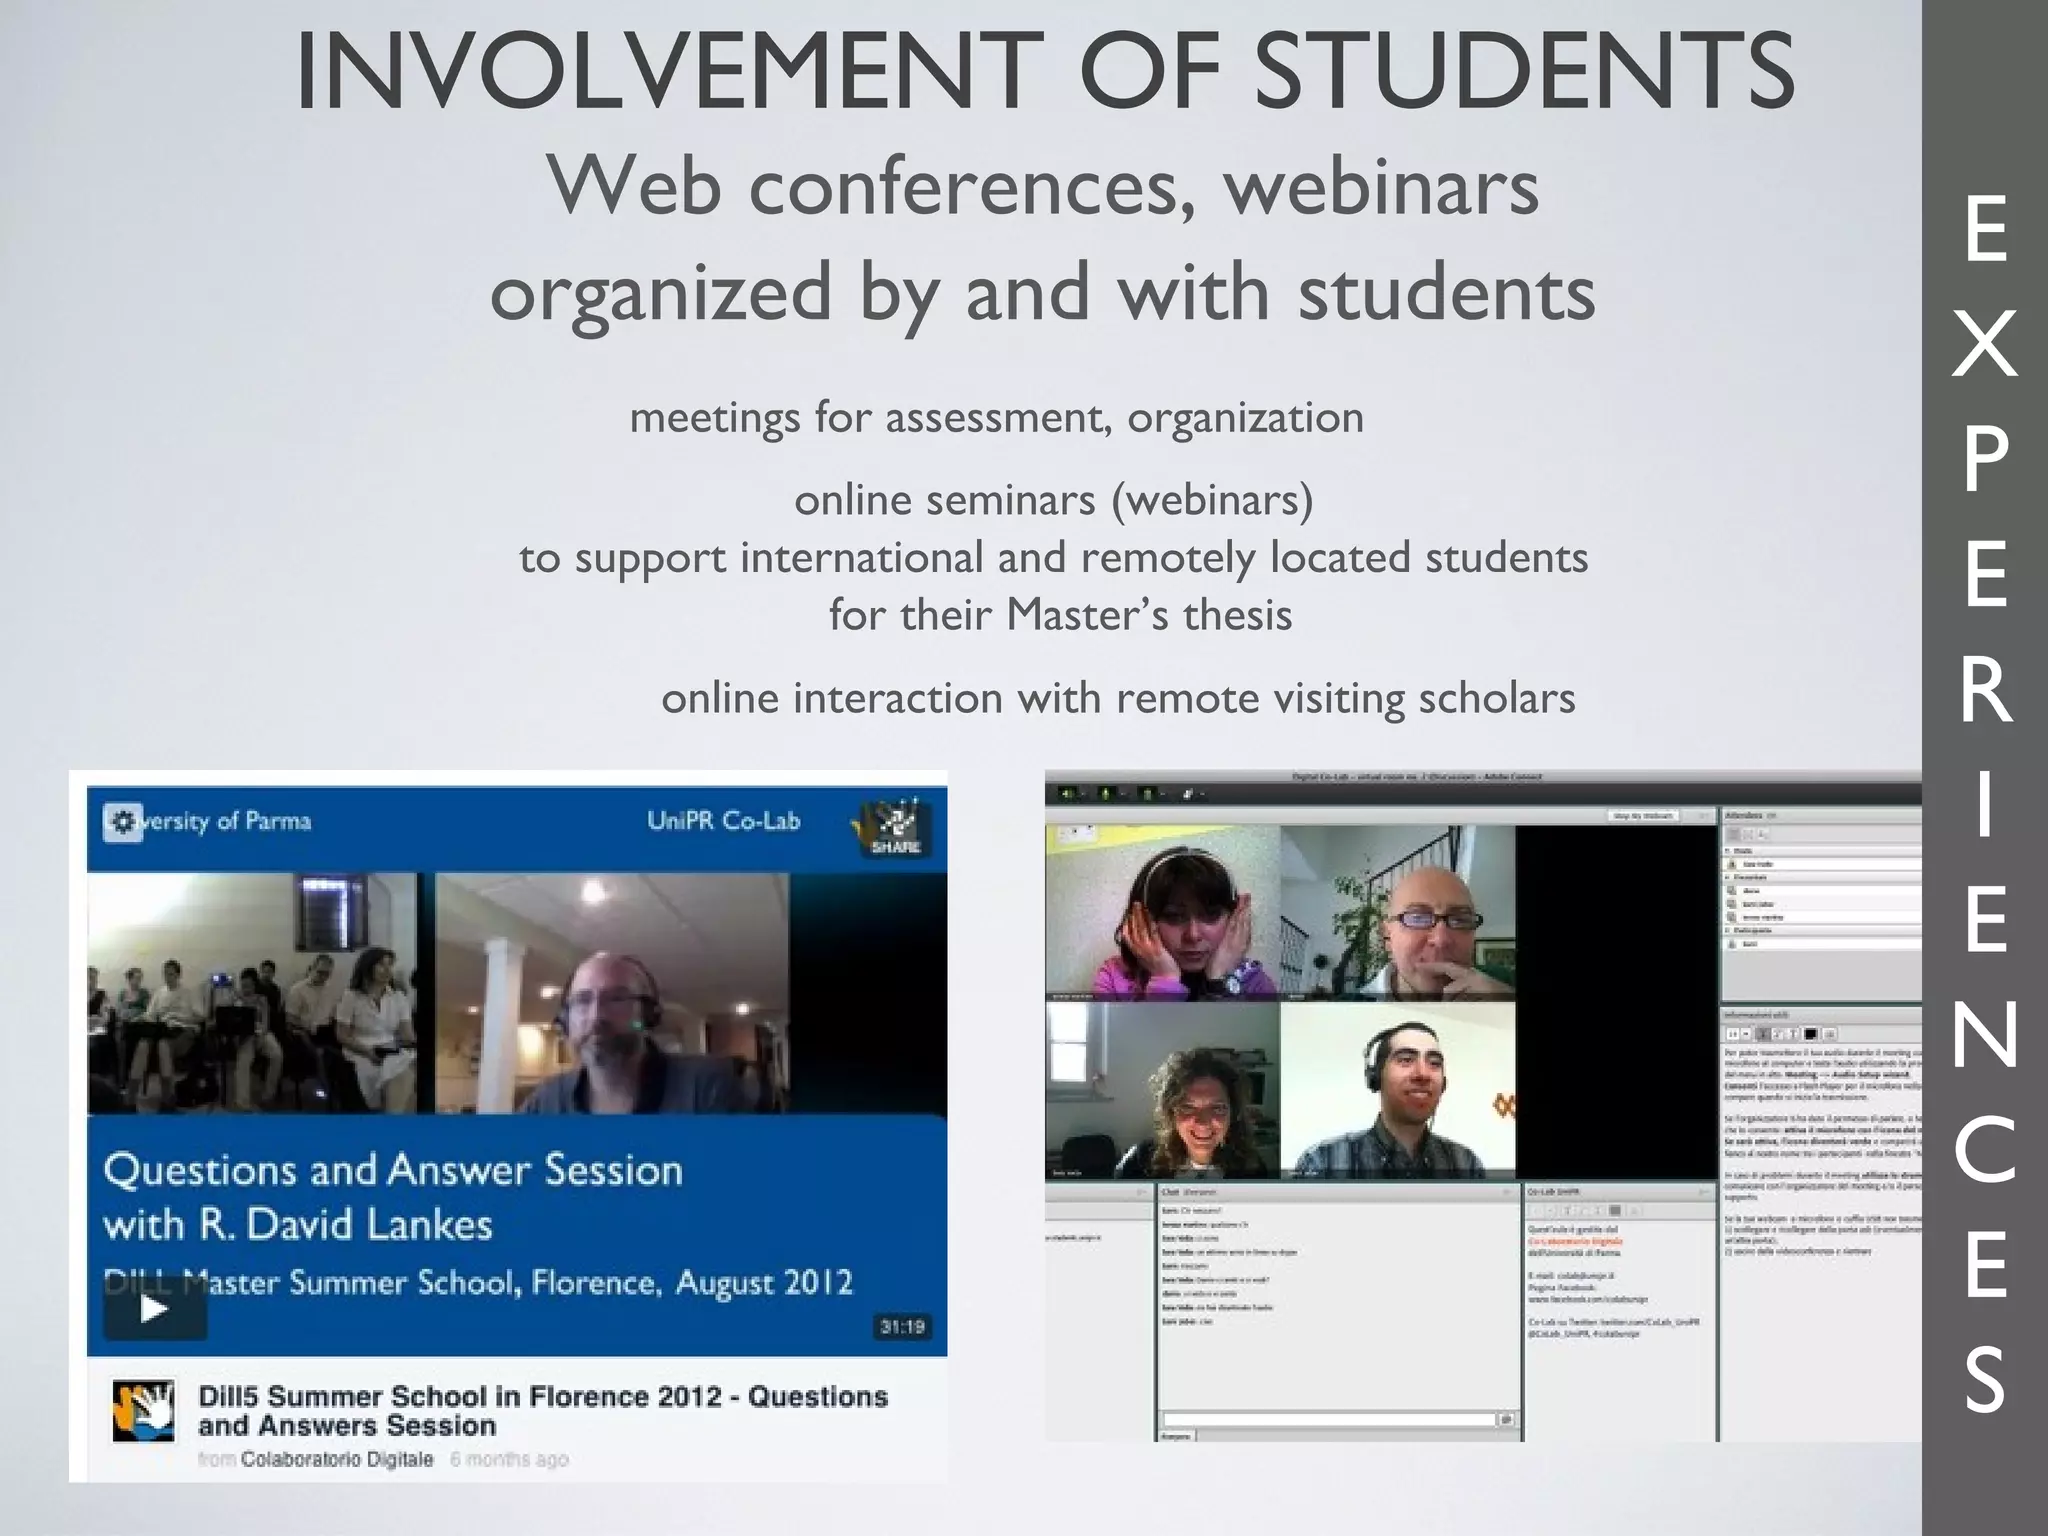Click the speaker audio icon in Adobe Connect
The image size is (2048, 1536).
1066,794
